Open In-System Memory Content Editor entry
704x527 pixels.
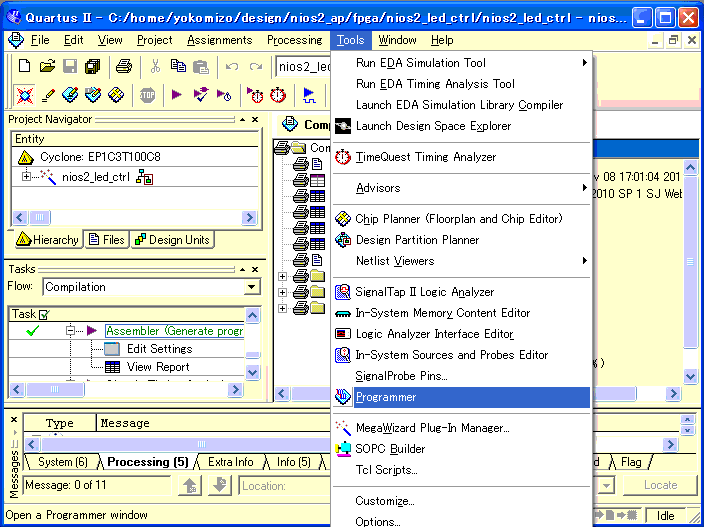click(461, 313)
